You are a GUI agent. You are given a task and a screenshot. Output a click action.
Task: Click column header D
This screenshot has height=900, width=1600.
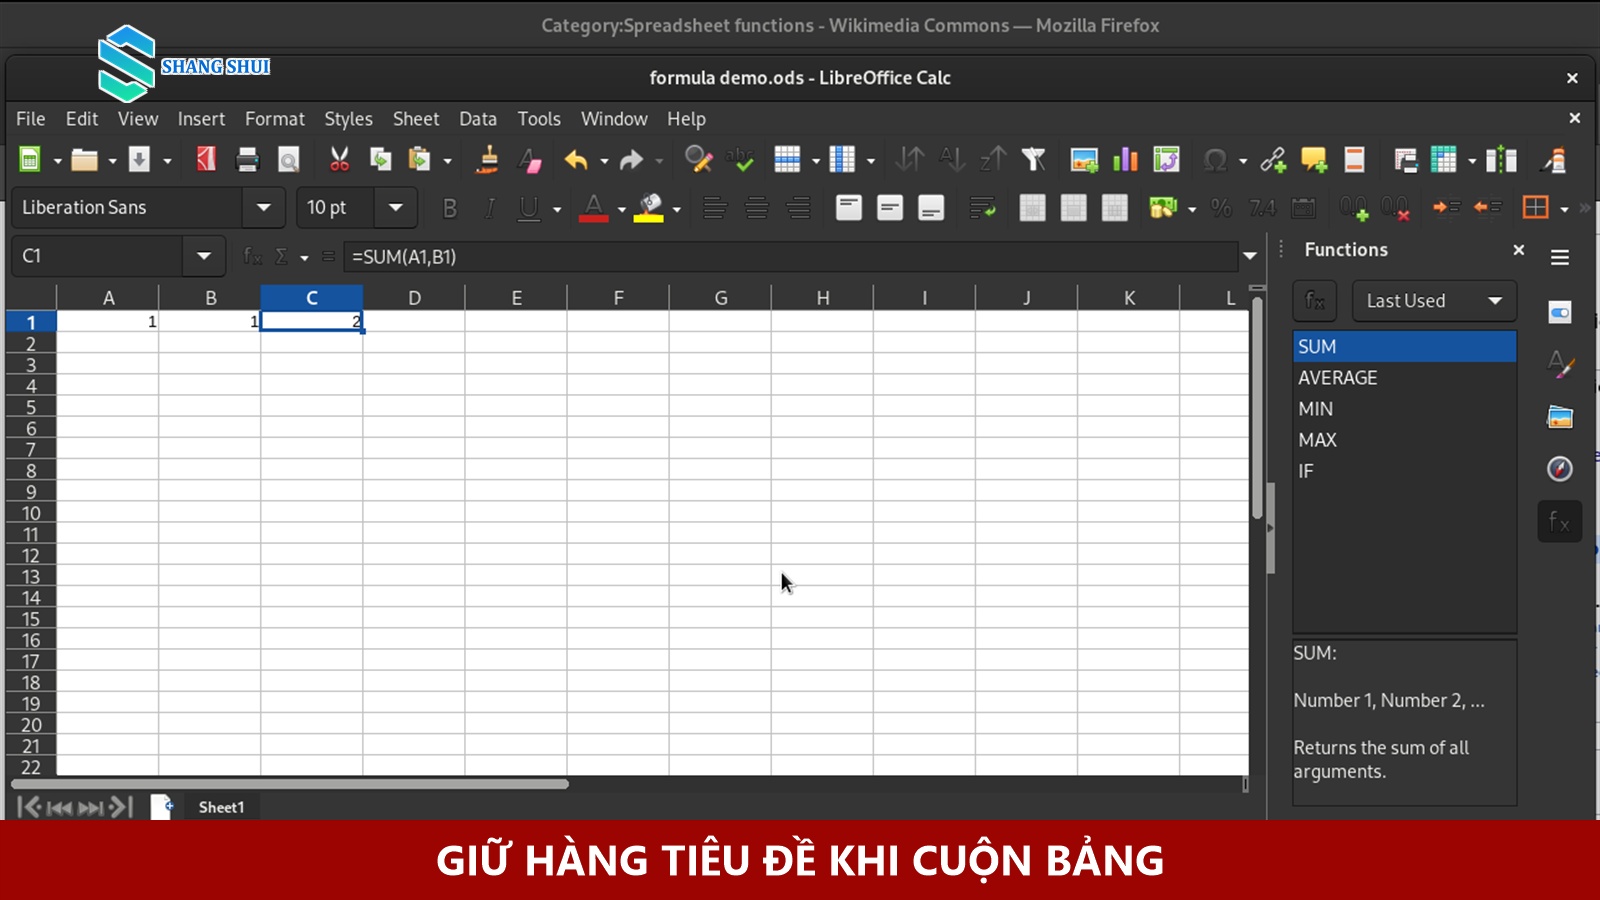(x=414, y=298)
